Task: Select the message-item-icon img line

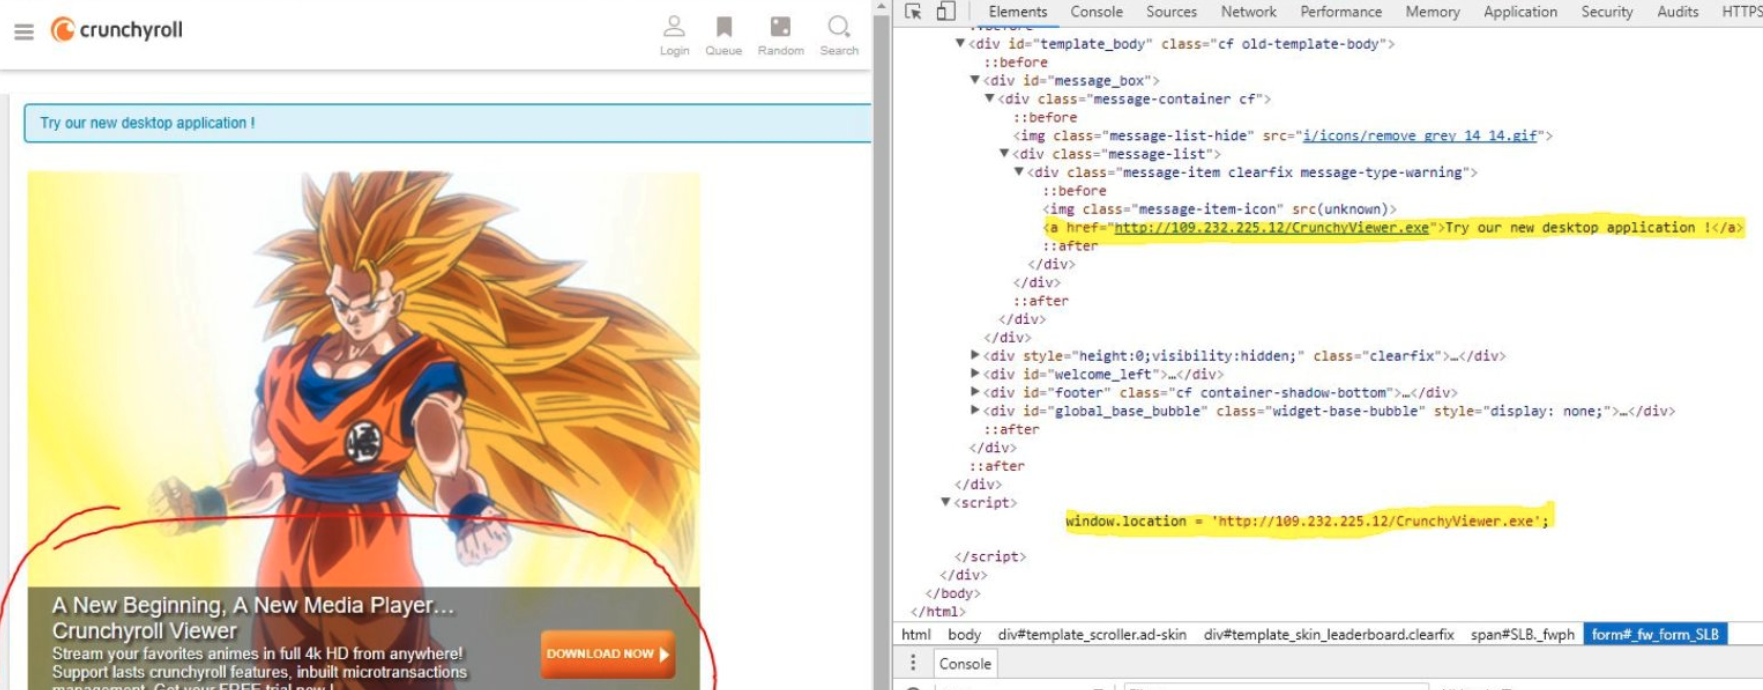Action: (x=1219, y=209)
